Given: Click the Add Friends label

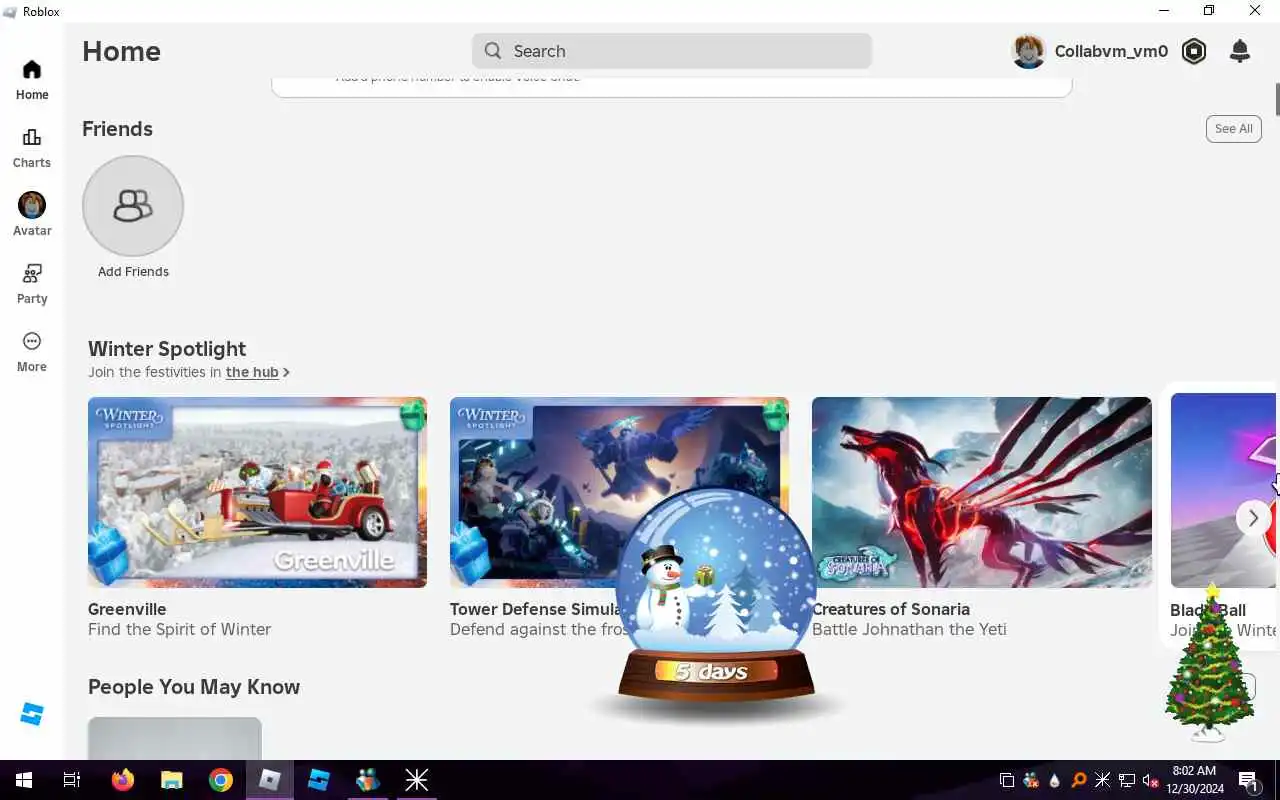Looking at the screenshot, I should [x=133, y=271].
